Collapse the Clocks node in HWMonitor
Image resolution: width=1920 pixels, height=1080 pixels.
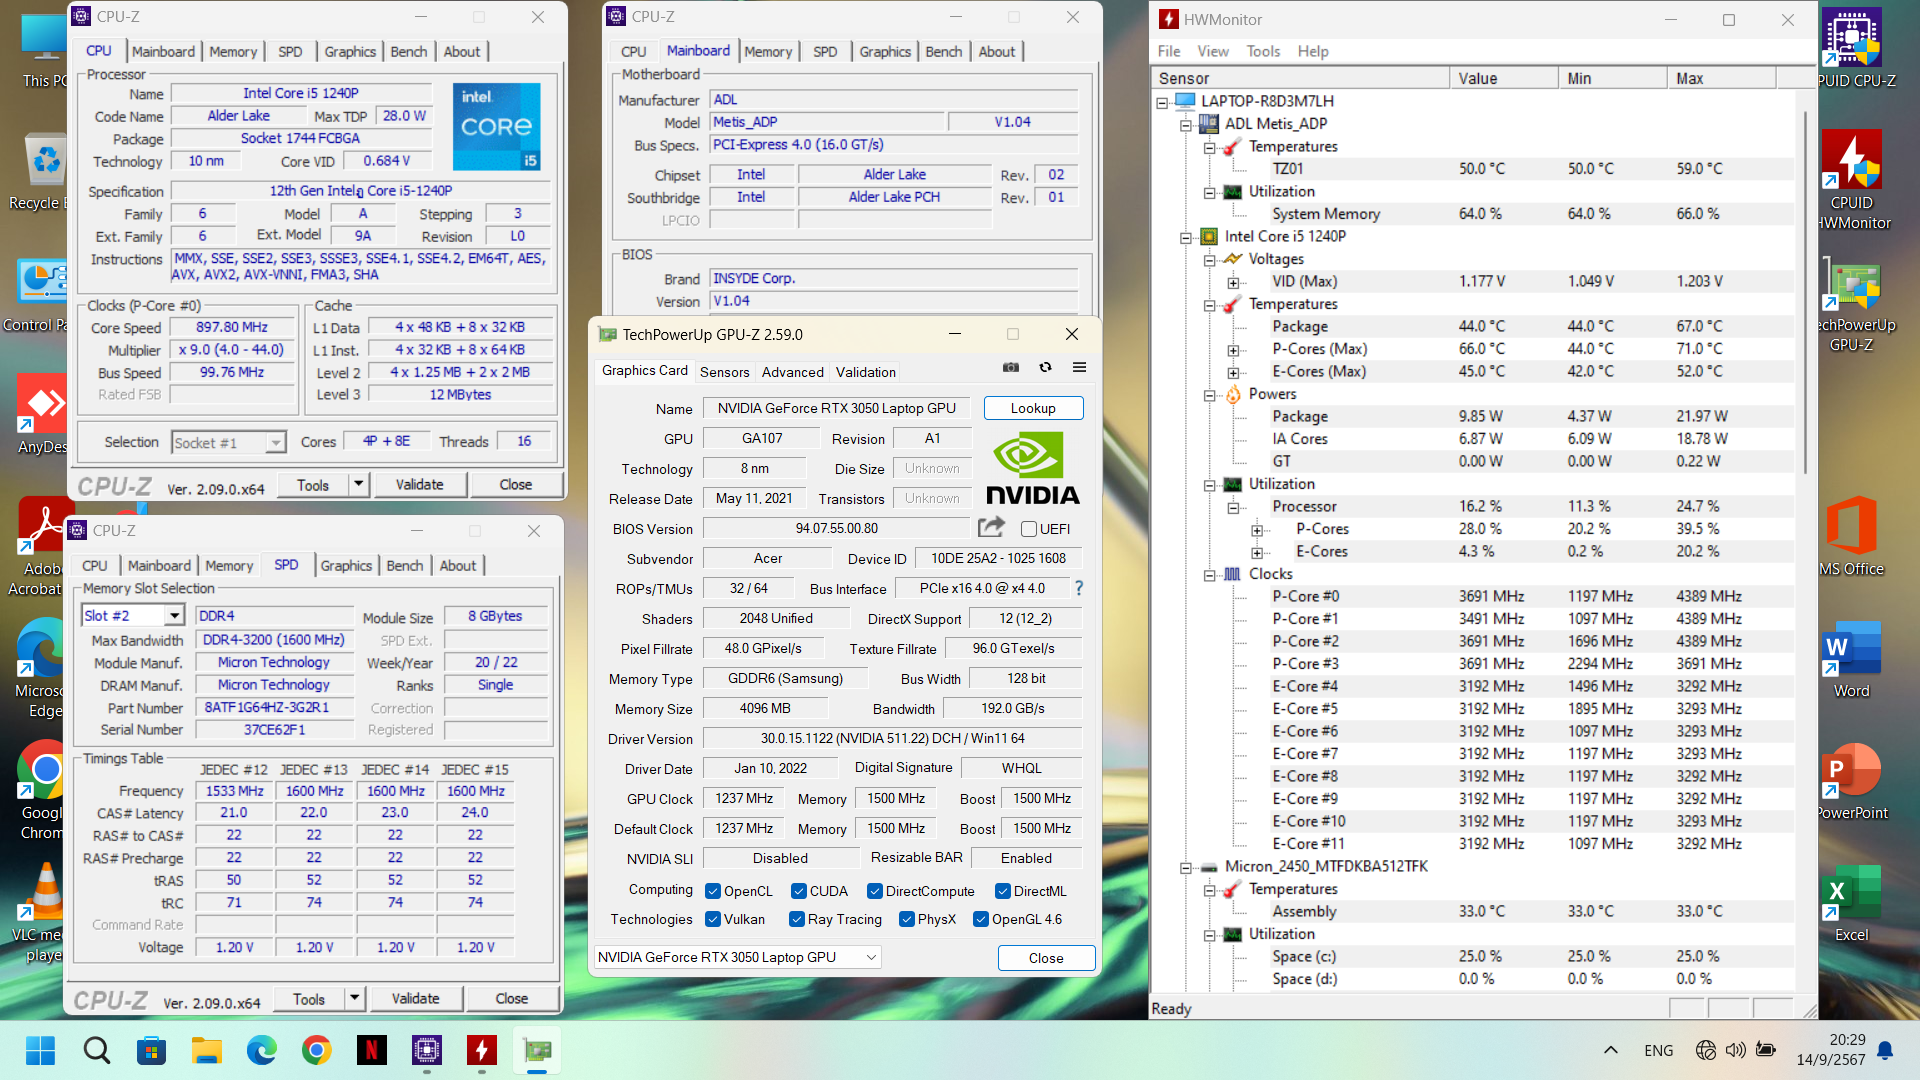(x=1210, y=575)
